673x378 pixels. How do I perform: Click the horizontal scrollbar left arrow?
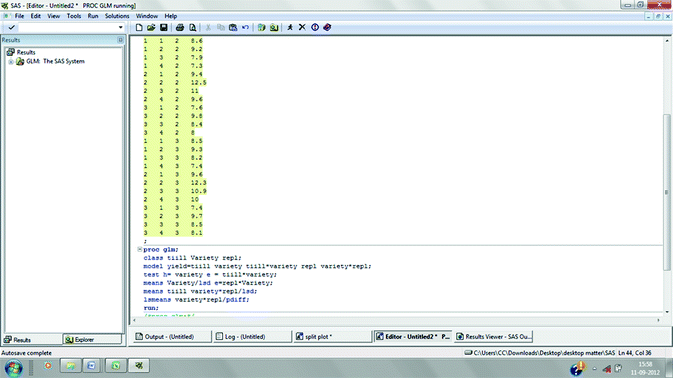(x=134, y=320)
